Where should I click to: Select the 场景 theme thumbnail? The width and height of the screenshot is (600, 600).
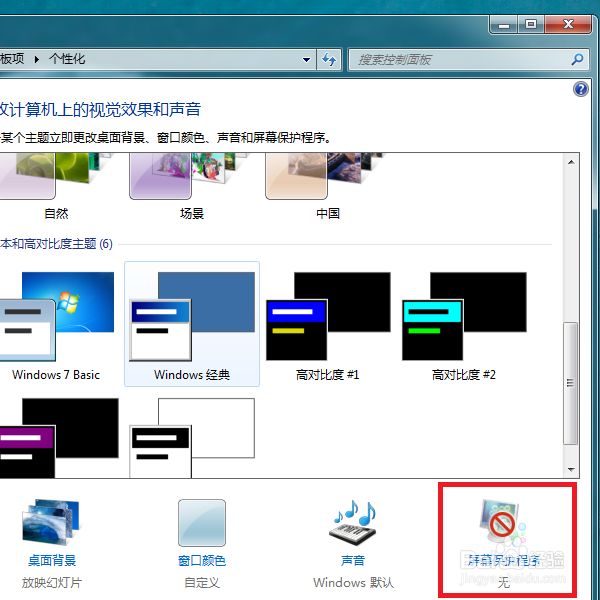pyautogui.click(x=191, y=176)
